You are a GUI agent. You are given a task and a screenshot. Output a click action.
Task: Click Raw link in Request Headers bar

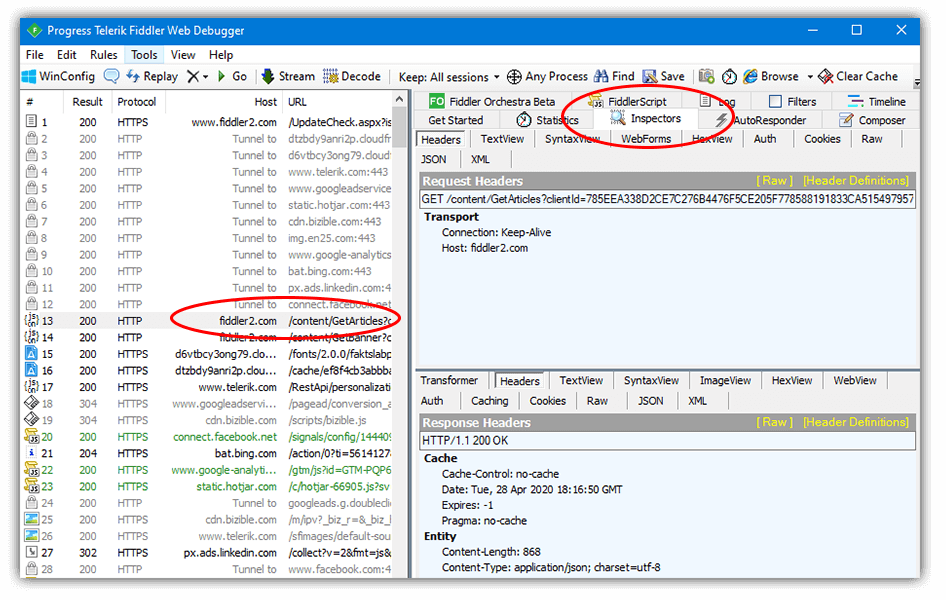pyautogui.click(x=775, y=180)
